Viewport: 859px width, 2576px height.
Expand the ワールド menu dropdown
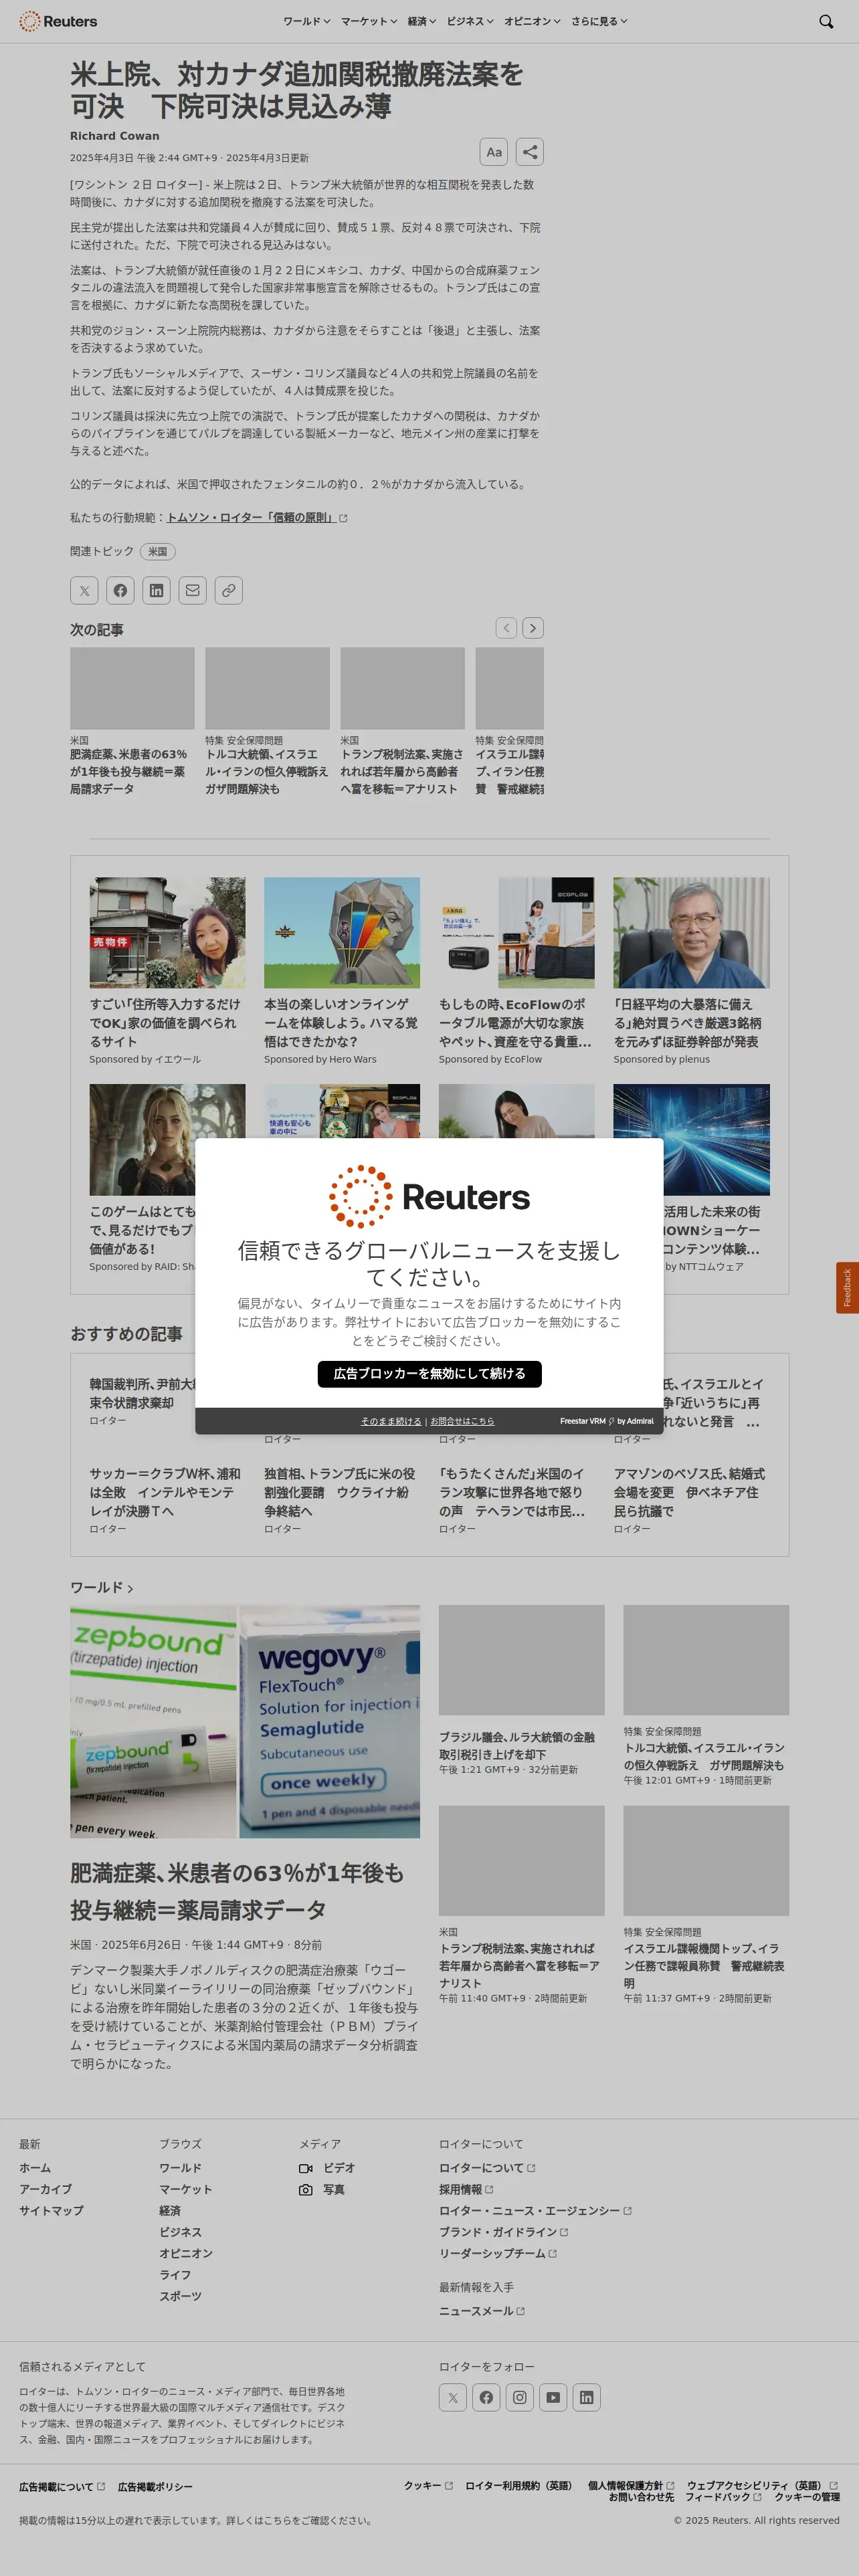point(307,21)
